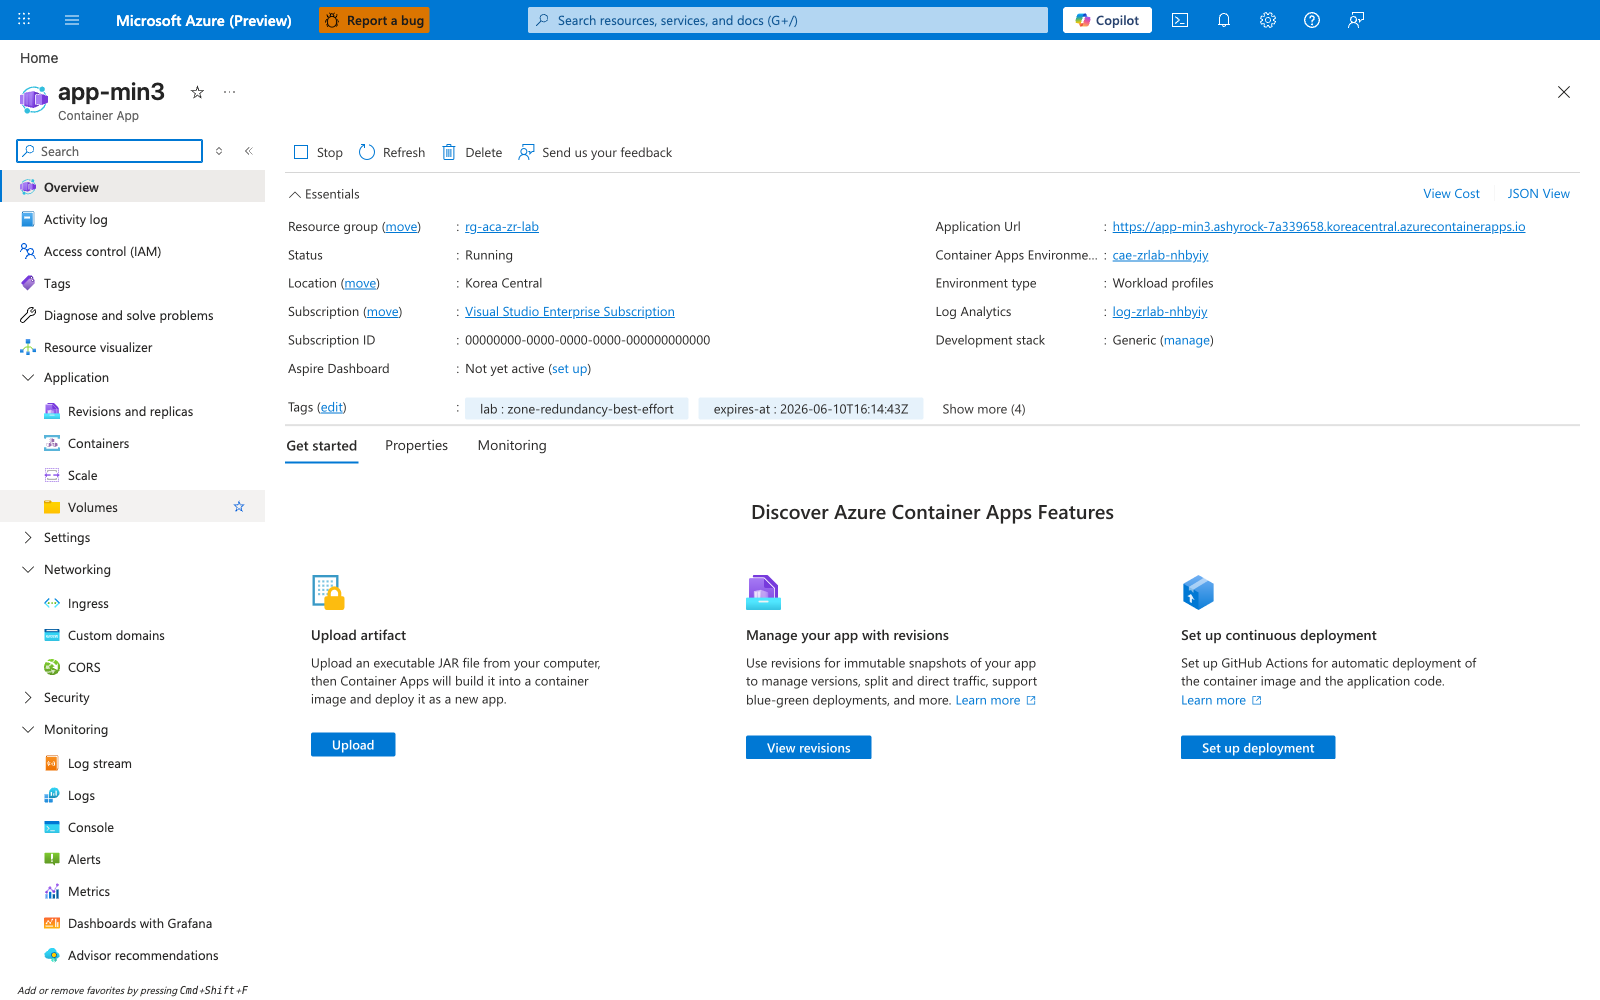Screen dimensions: 1600x1000
Task: Click the Delete trash icon
Action: [449, 152]
